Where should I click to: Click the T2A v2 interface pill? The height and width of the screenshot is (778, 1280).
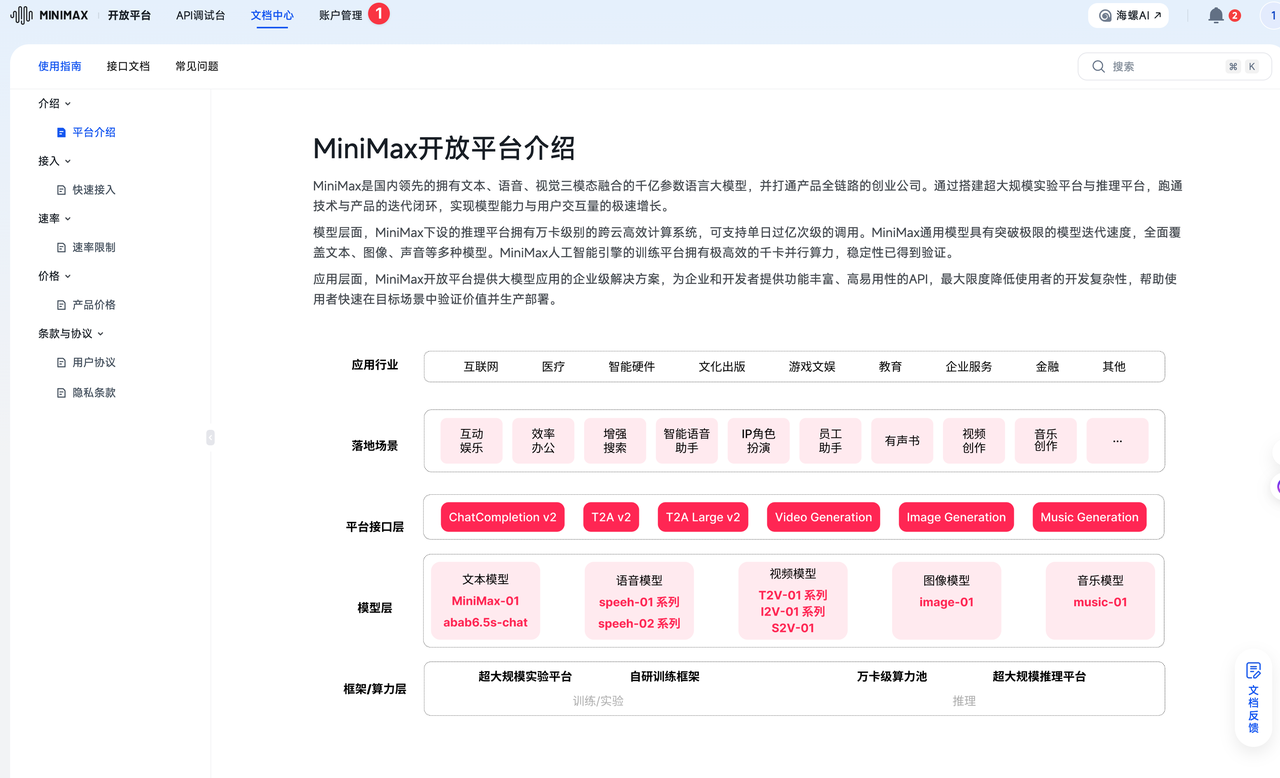click(611, 517)
